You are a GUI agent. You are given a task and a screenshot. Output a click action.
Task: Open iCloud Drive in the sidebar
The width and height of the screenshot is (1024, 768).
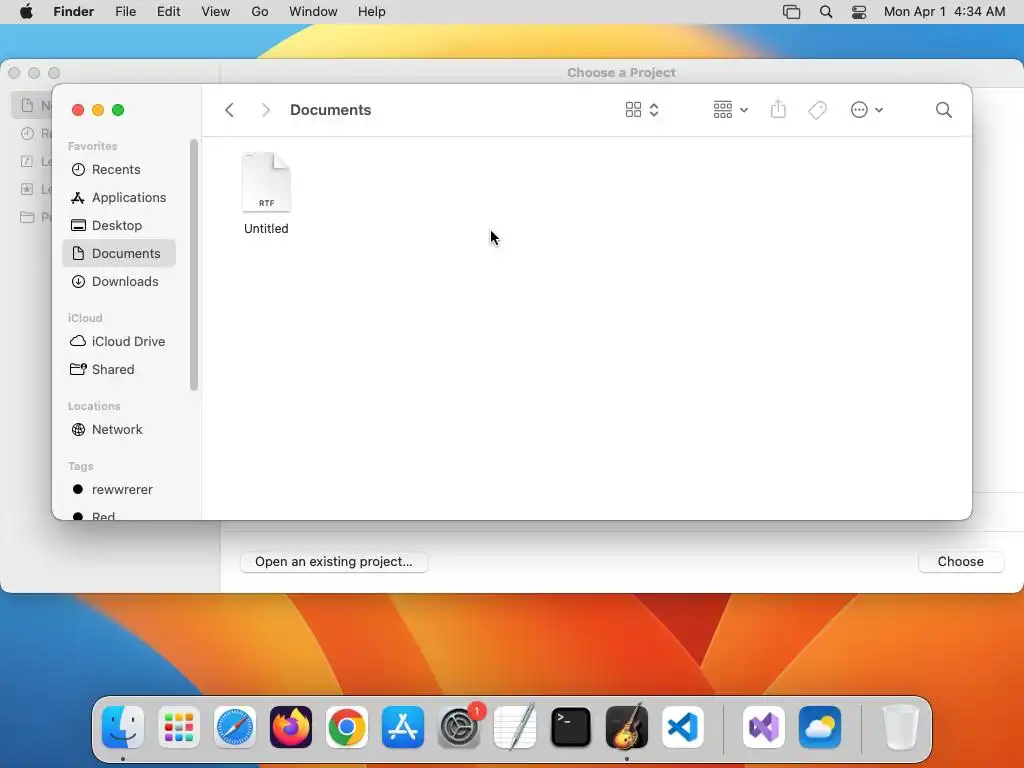tap(119, 342)
